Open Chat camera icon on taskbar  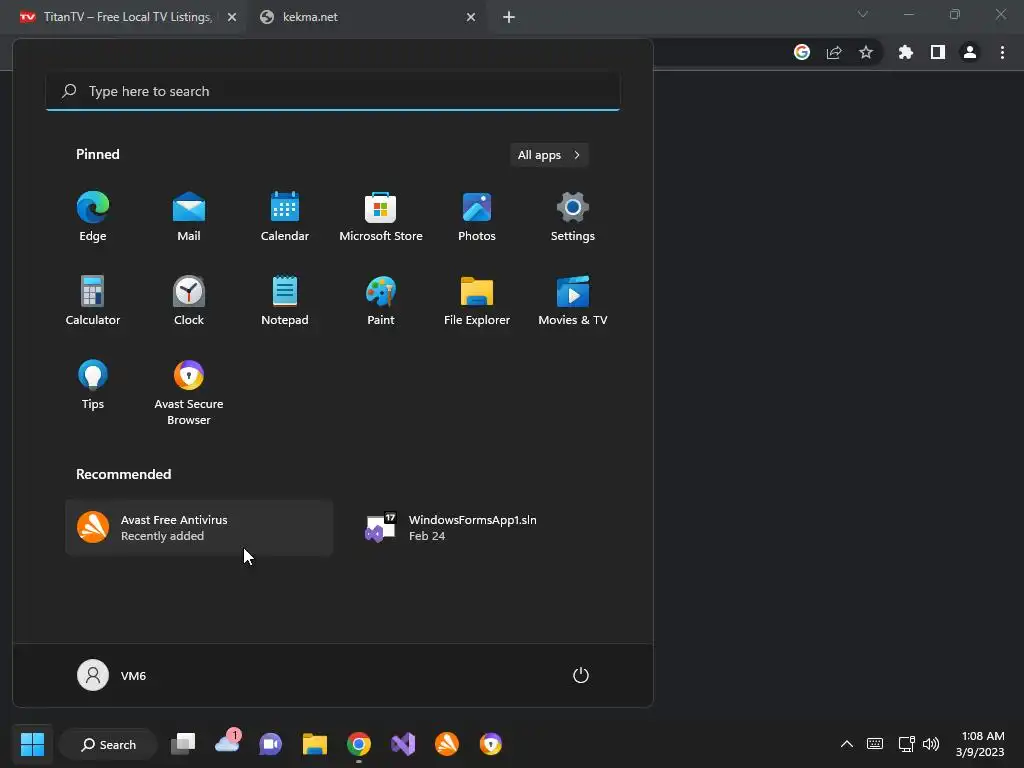point(270,744)
